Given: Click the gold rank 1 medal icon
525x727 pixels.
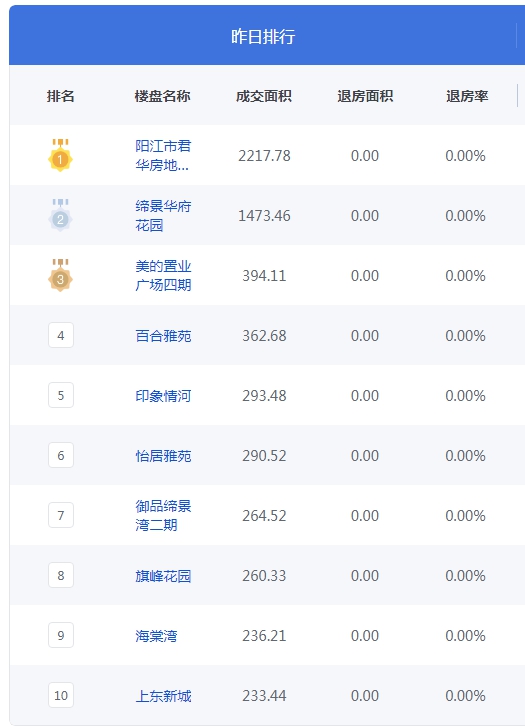Looking at the screenshot, I should (60, 155).
